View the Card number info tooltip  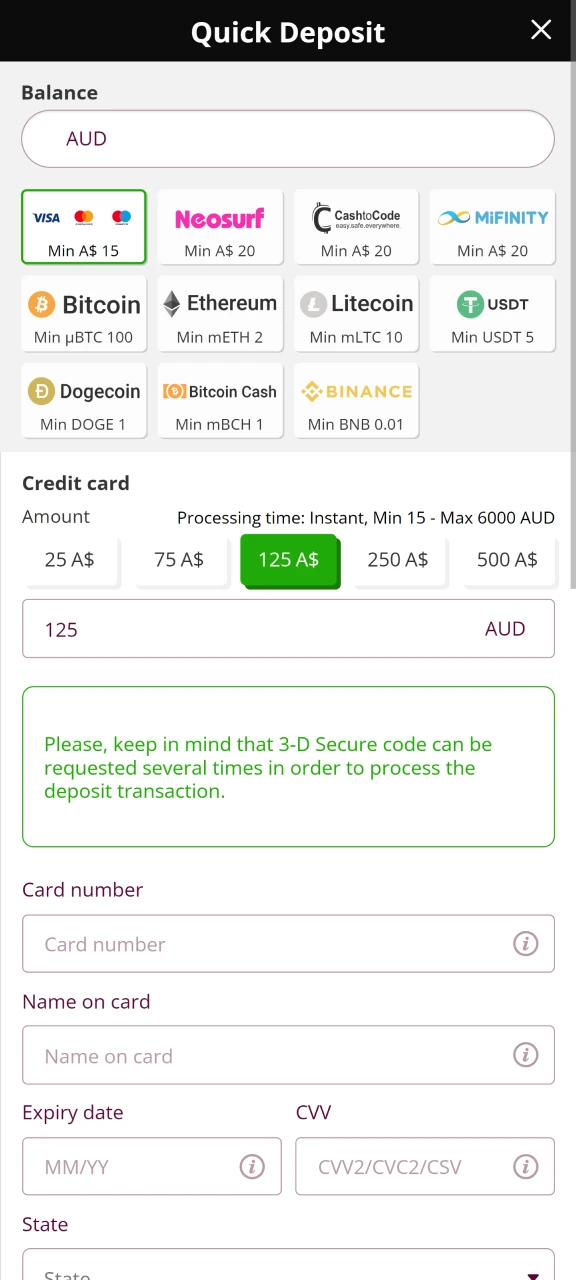525,943
